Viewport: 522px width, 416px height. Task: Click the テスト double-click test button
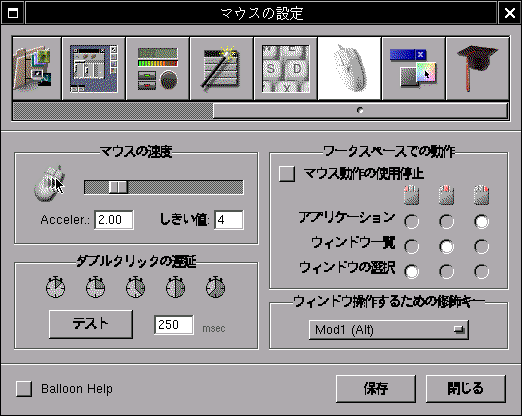coord(91,324)
